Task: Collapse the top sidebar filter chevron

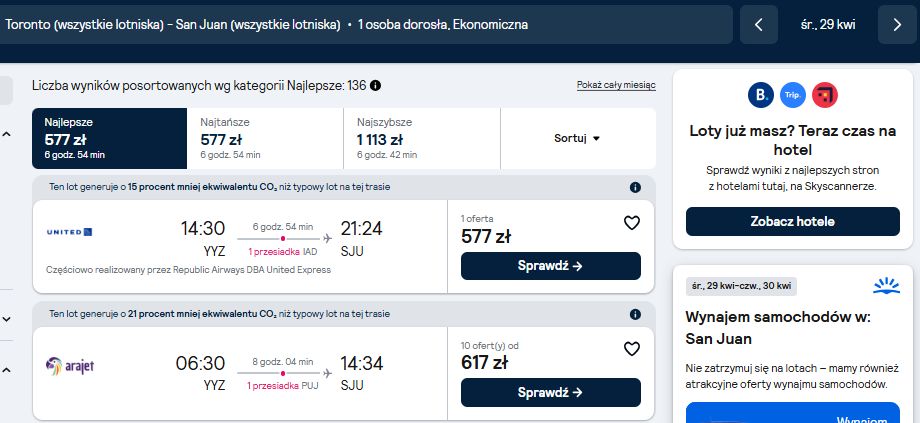Action: 6,134
